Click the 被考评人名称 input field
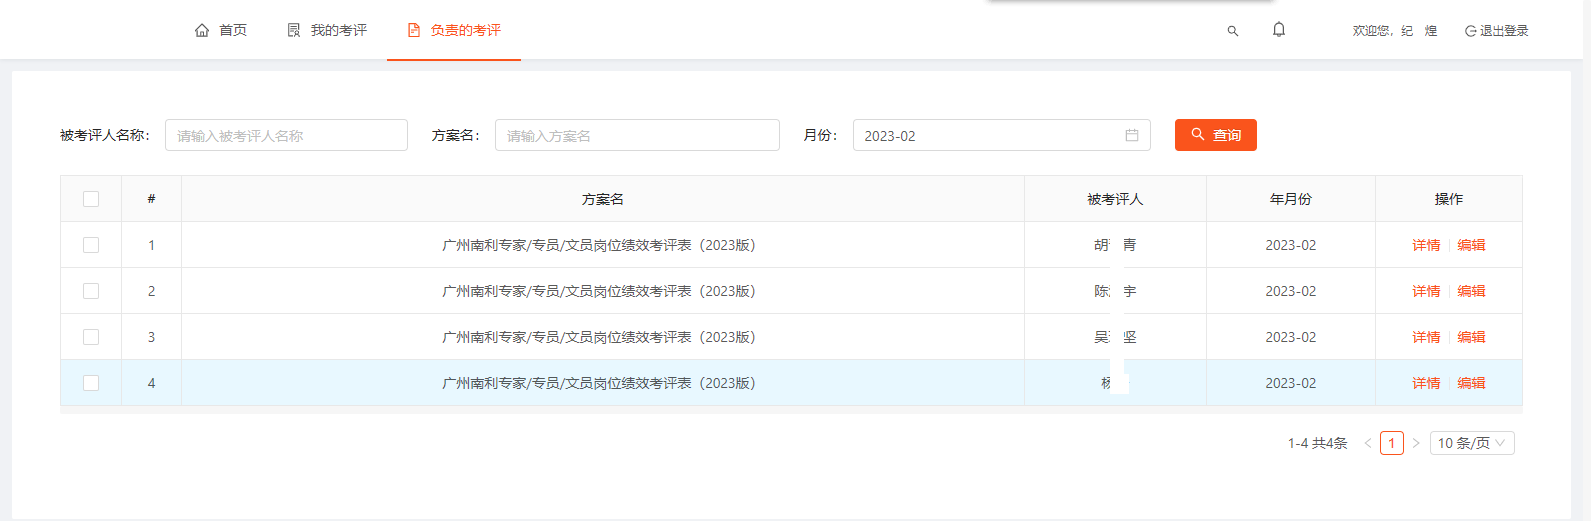1591x521 pixels. [286, 135]
